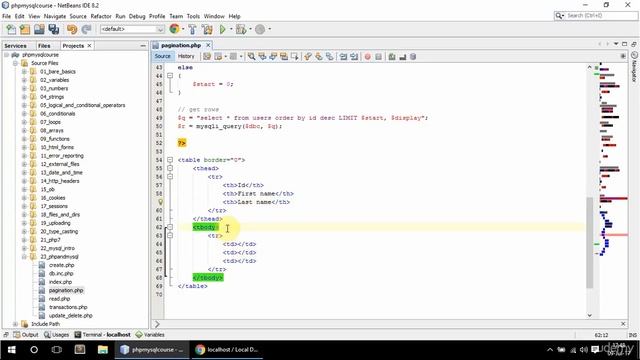This screenshot has width=640, height=360.
Task: Click the Stop Macro Recording icon
Action: tap(378, 57)
